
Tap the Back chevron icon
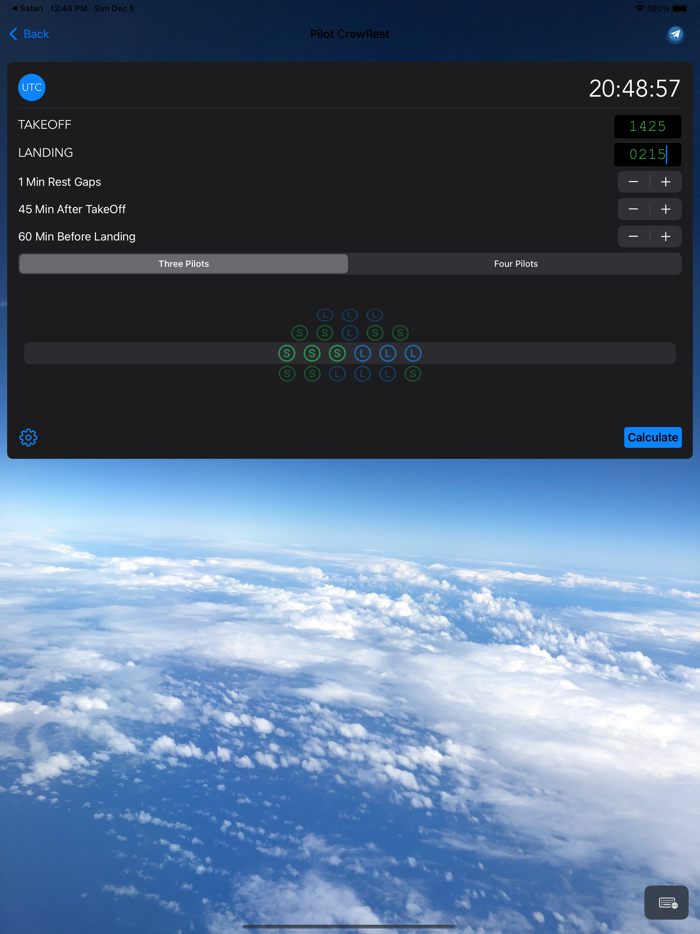click(x=14, y=34)
